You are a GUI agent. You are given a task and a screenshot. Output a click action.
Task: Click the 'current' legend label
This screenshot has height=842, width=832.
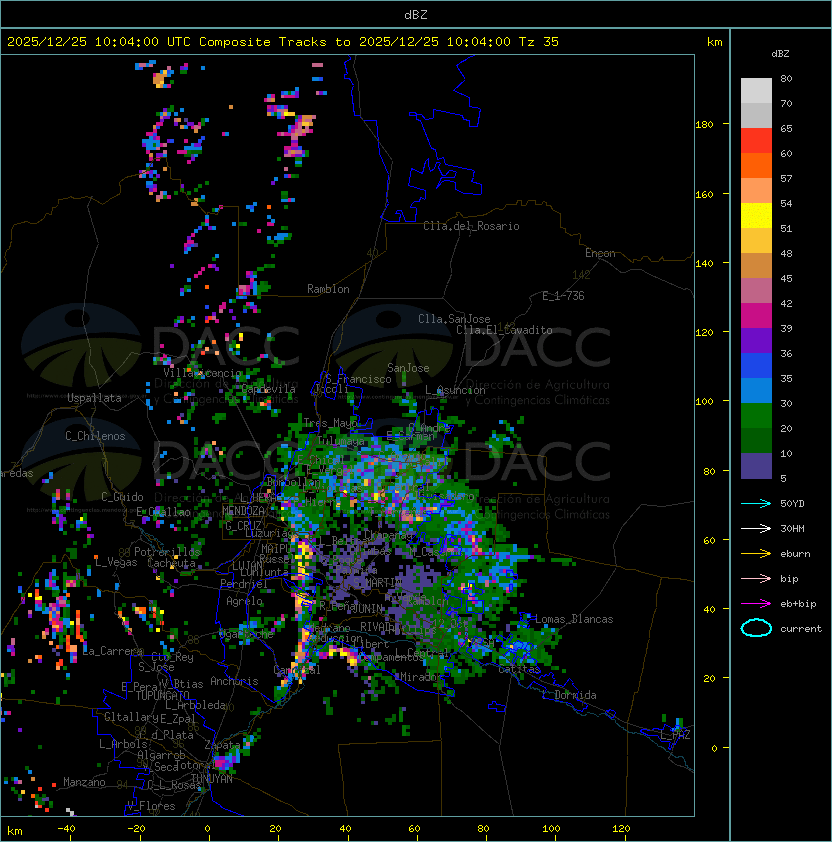click(801, 629)
